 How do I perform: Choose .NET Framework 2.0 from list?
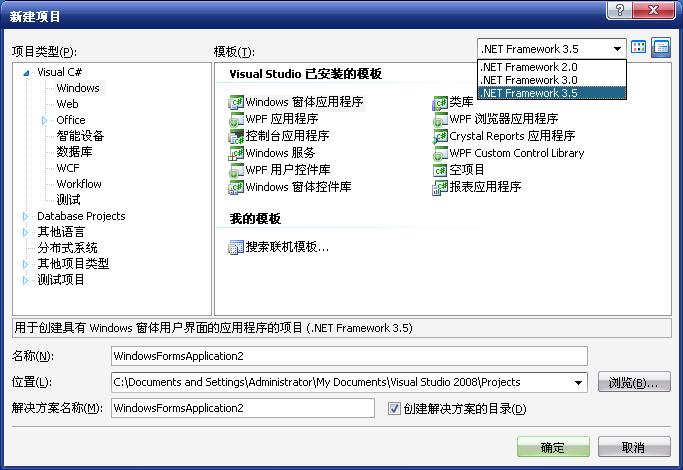click(551, 67)
